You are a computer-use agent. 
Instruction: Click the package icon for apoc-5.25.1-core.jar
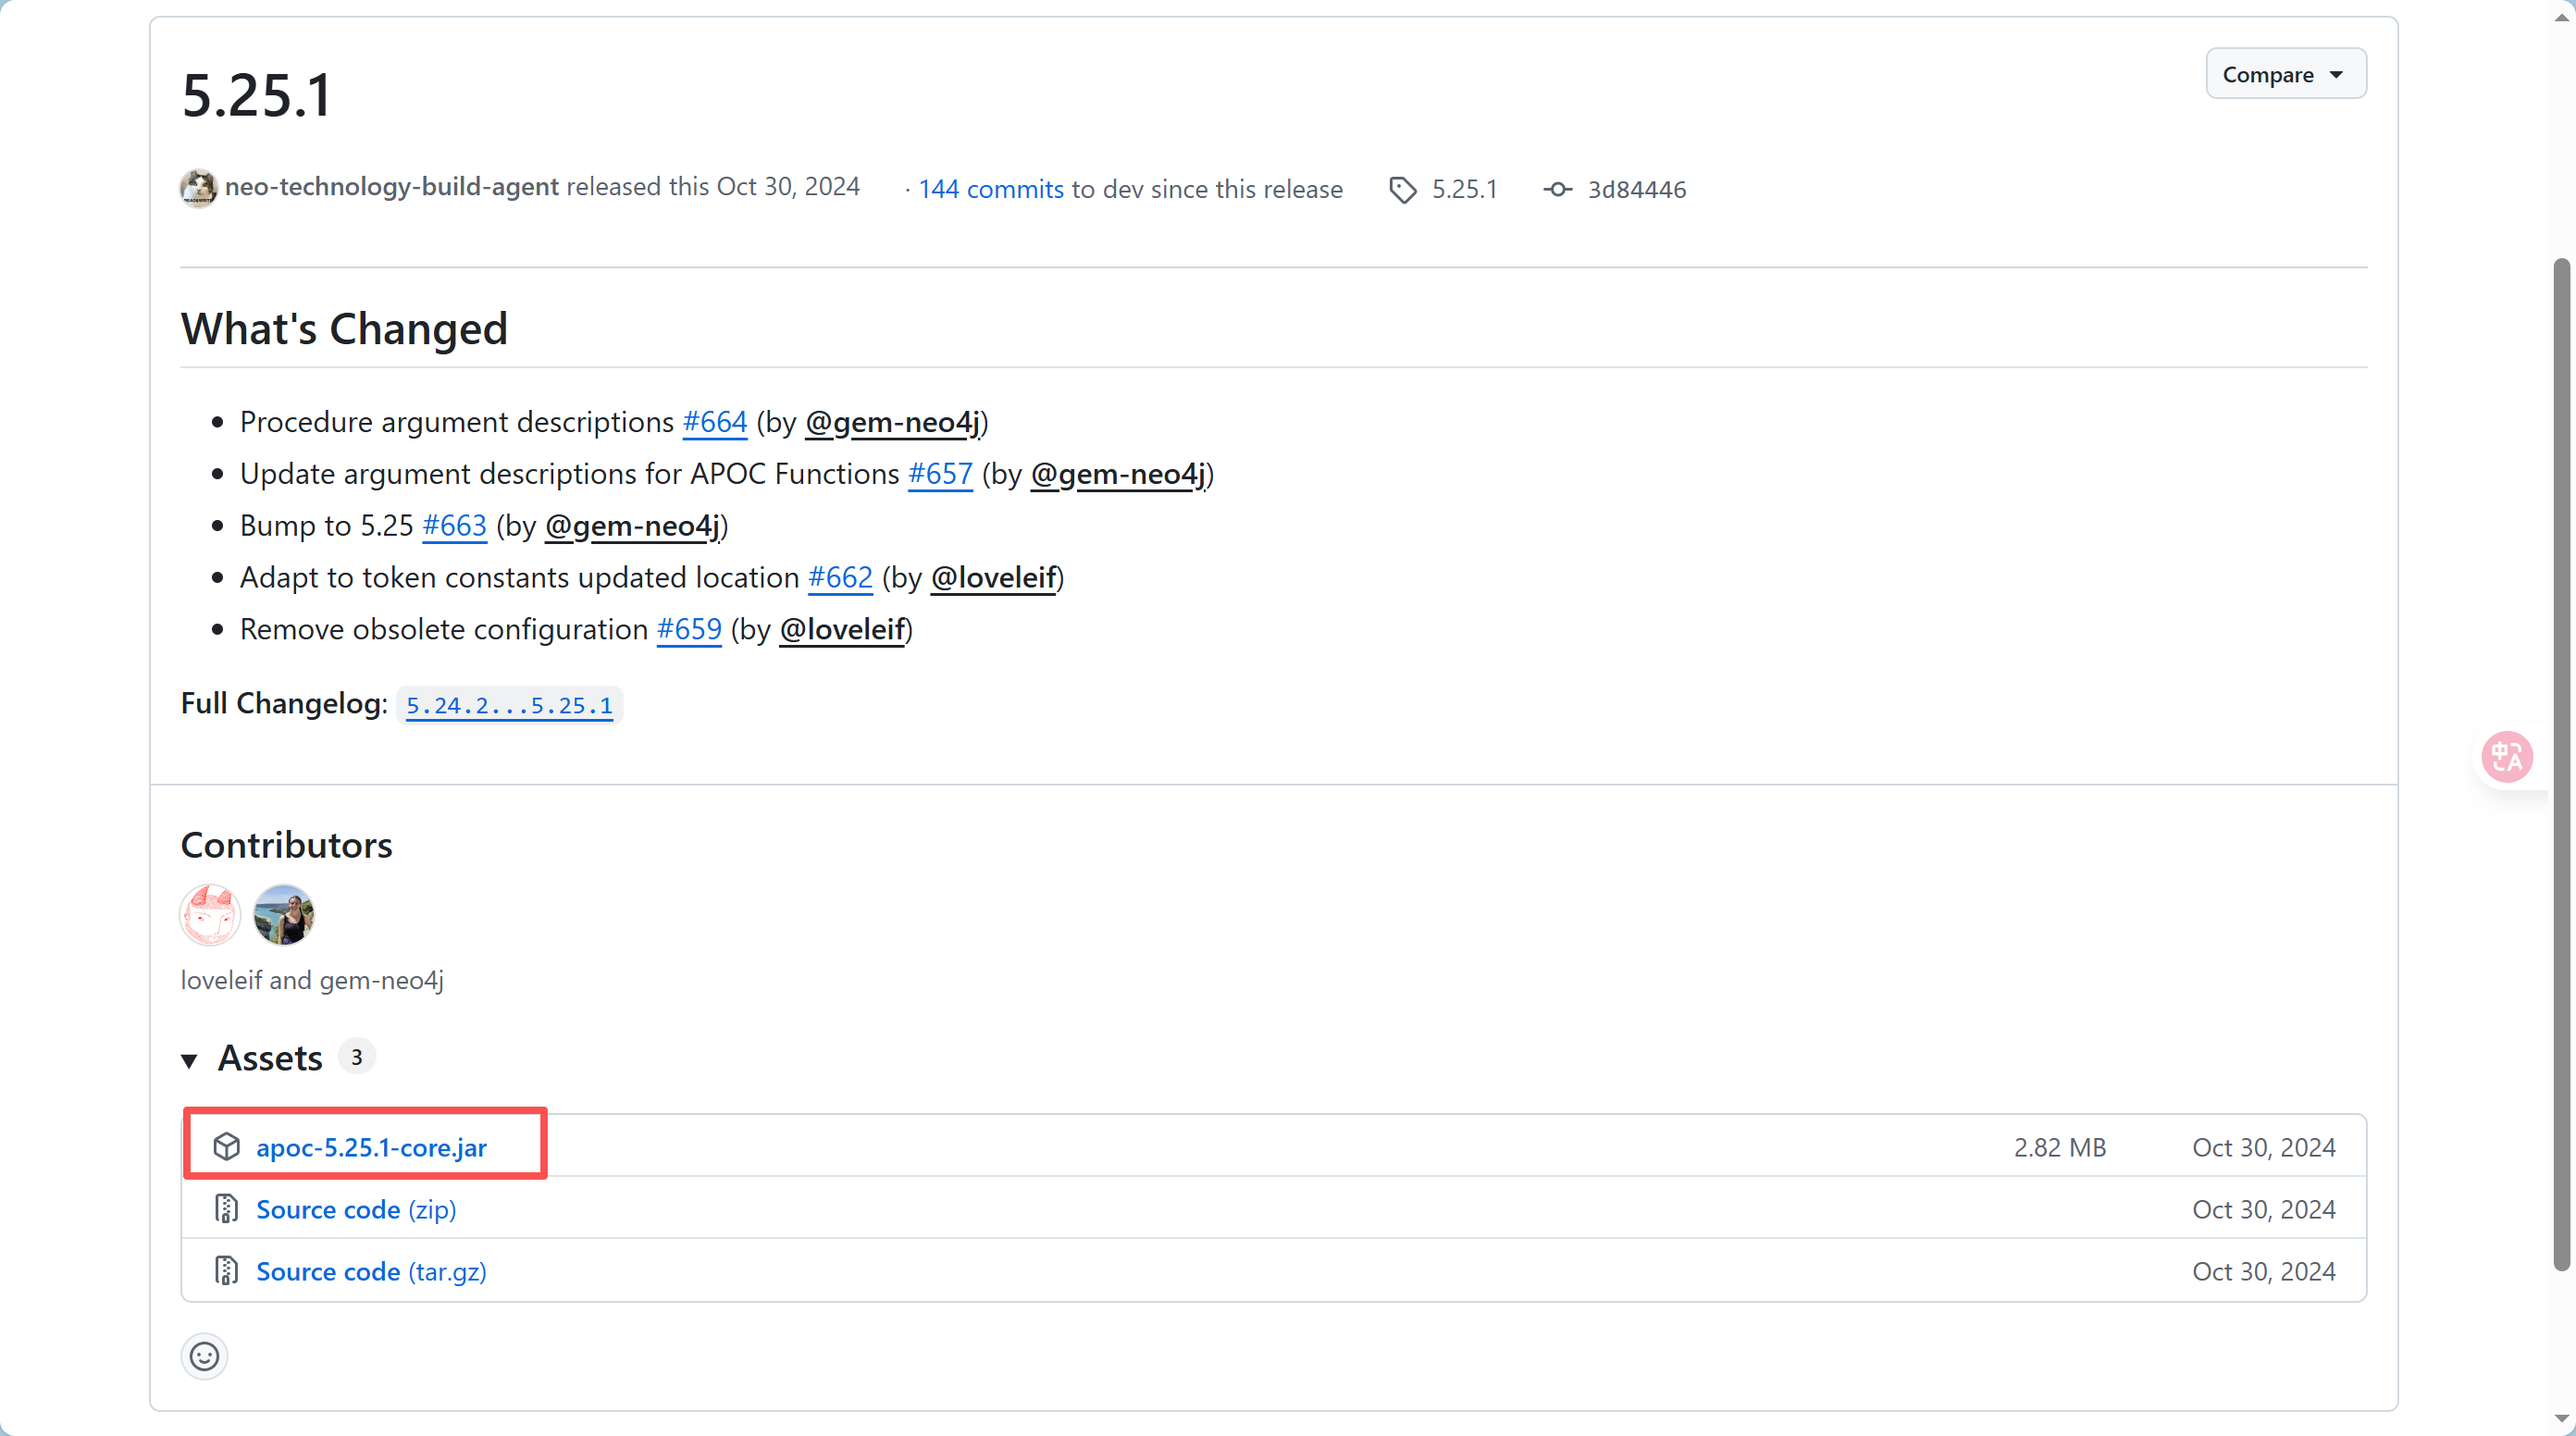point(227,1146)
